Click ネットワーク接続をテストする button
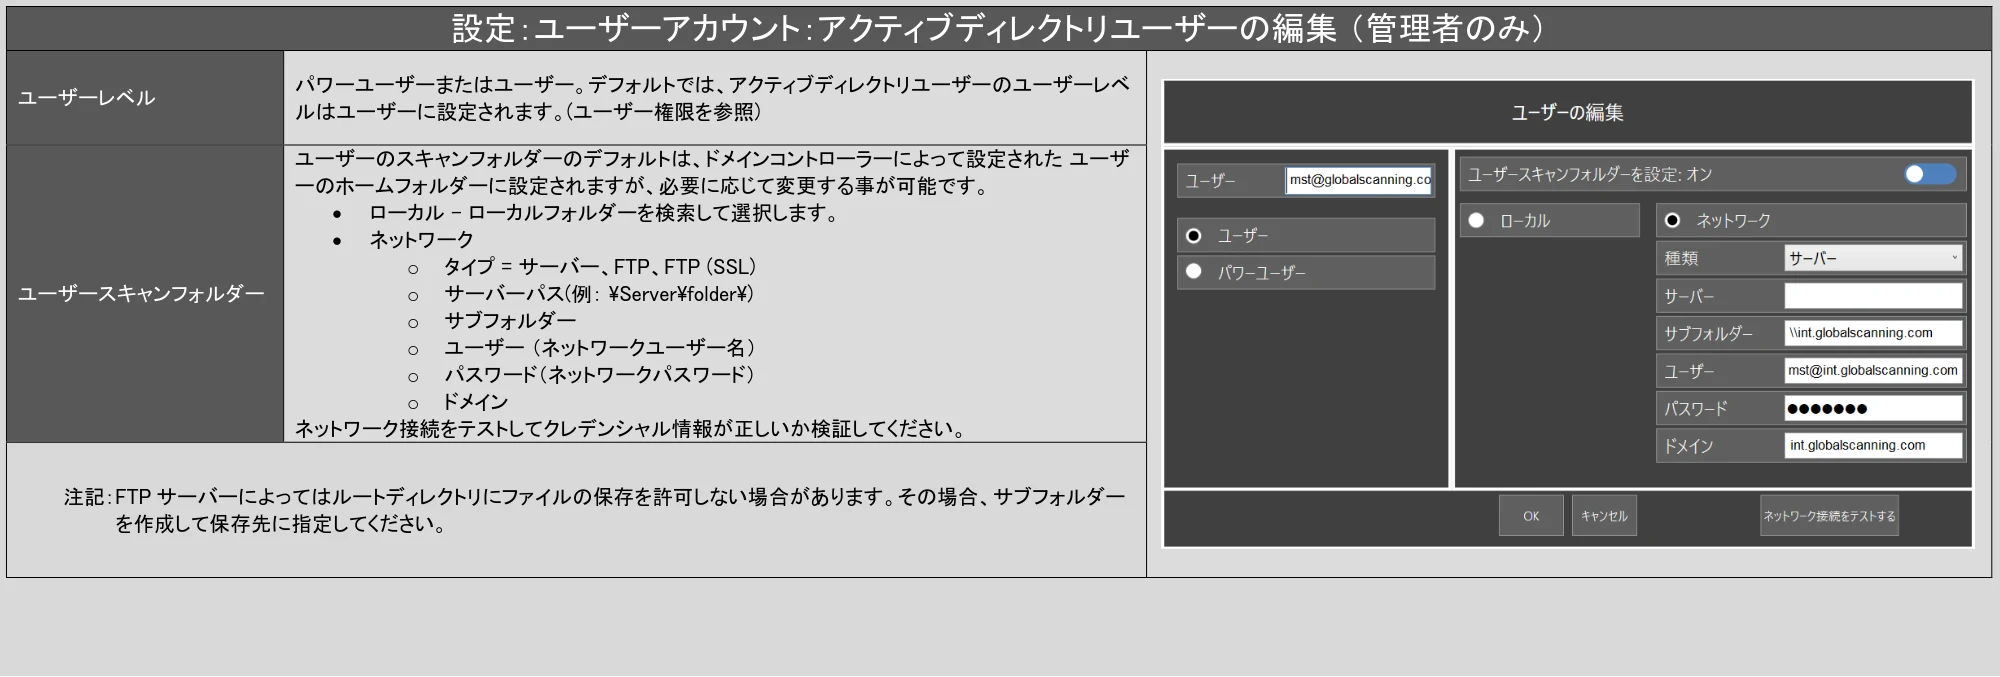 tap(1829, 516)
